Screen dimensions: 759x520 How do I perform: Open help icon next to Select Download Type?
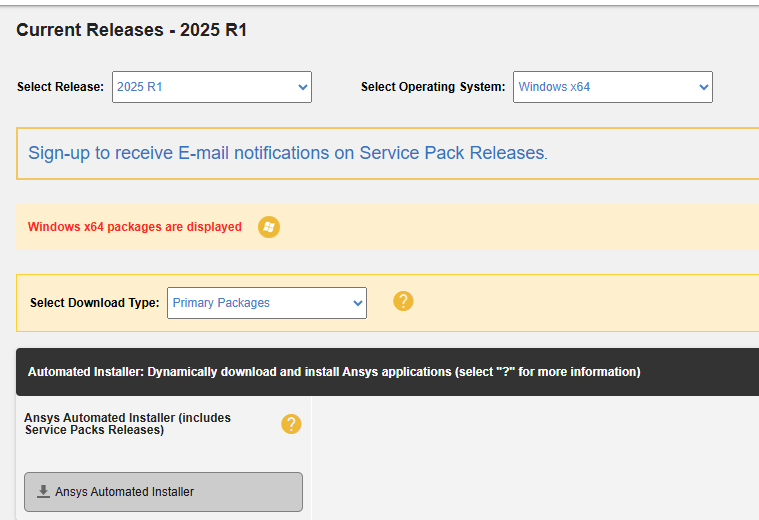403,301
